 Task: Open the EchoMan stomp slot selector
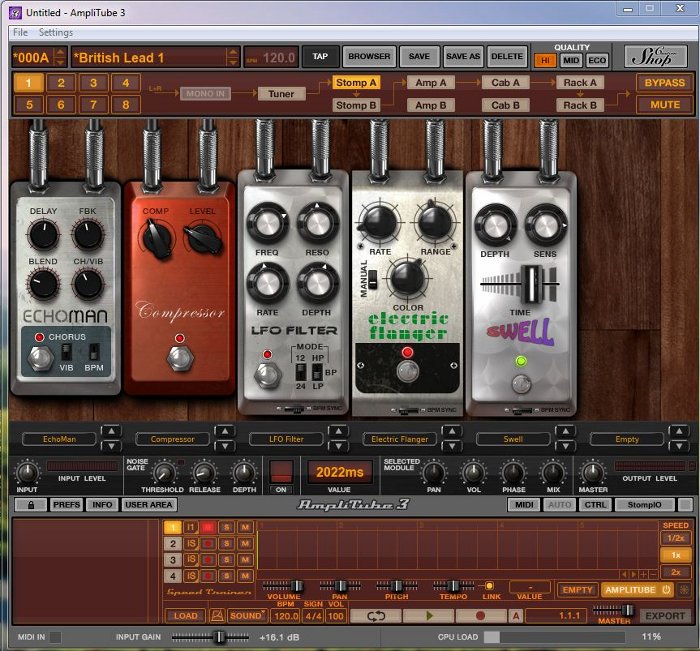click(59, 439)
